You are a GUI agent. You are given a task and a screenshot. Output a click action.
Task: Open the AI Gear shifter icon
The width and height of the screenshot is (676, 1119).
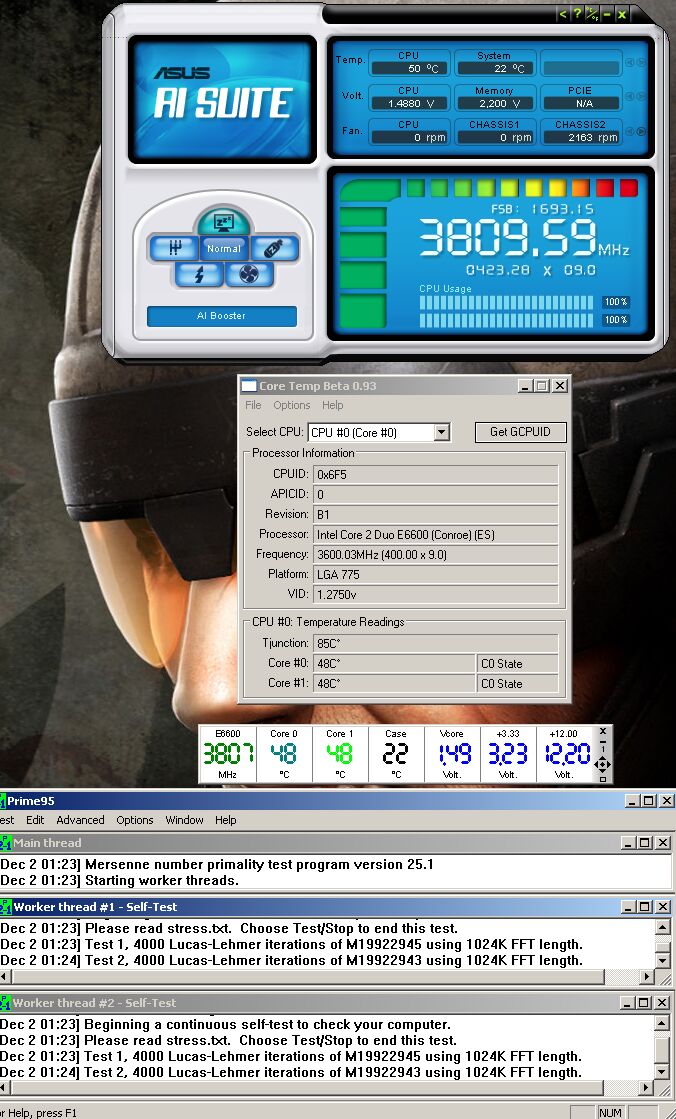173,248
